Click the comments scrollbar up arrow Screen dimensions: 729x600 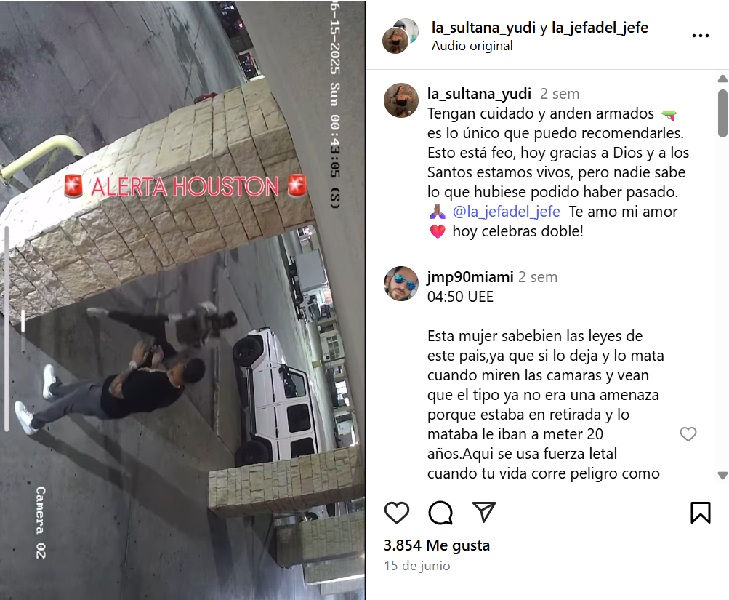click(x=722, y=79)
